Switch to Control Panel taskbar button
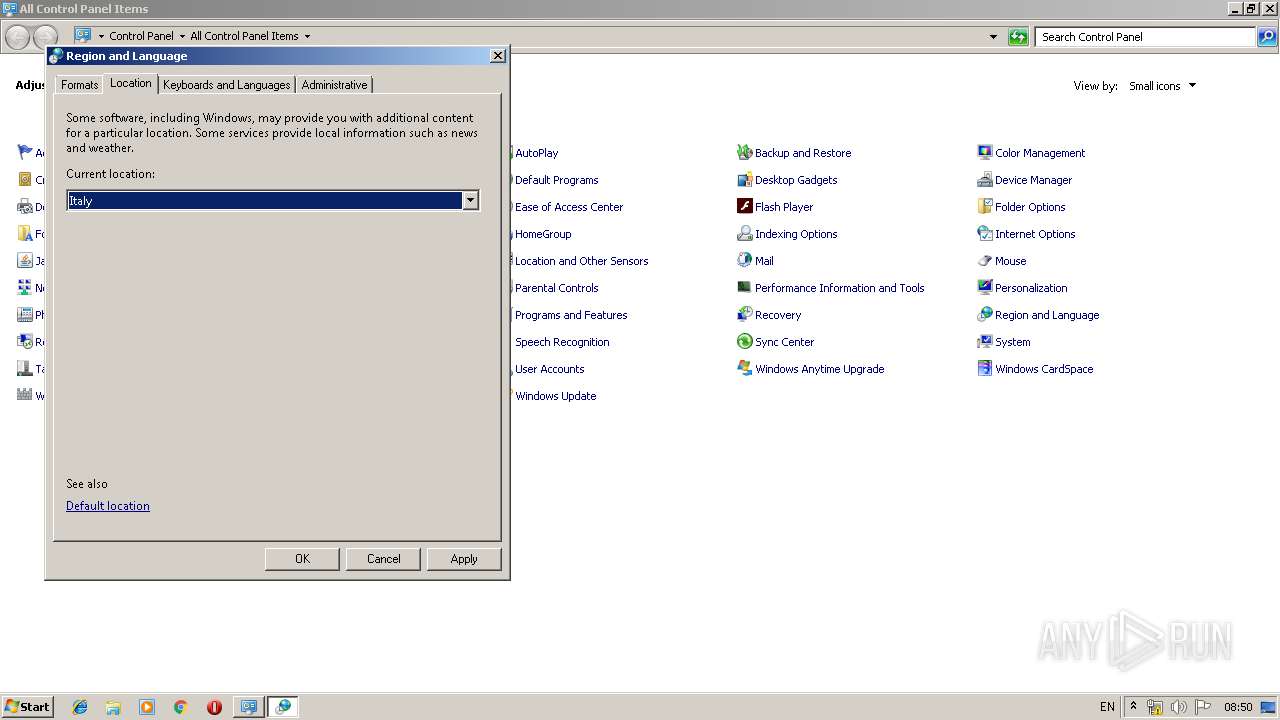Screen dimensions: 1280x720 [x=247, y=707]
